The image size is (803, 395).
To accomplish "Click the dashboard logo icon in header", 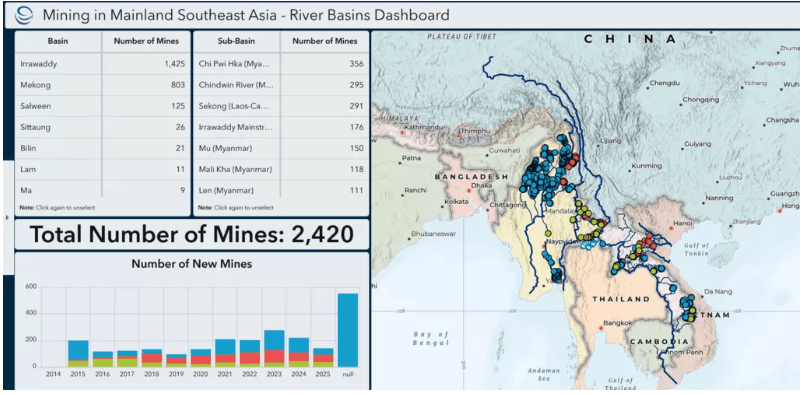I will point(24,14).
